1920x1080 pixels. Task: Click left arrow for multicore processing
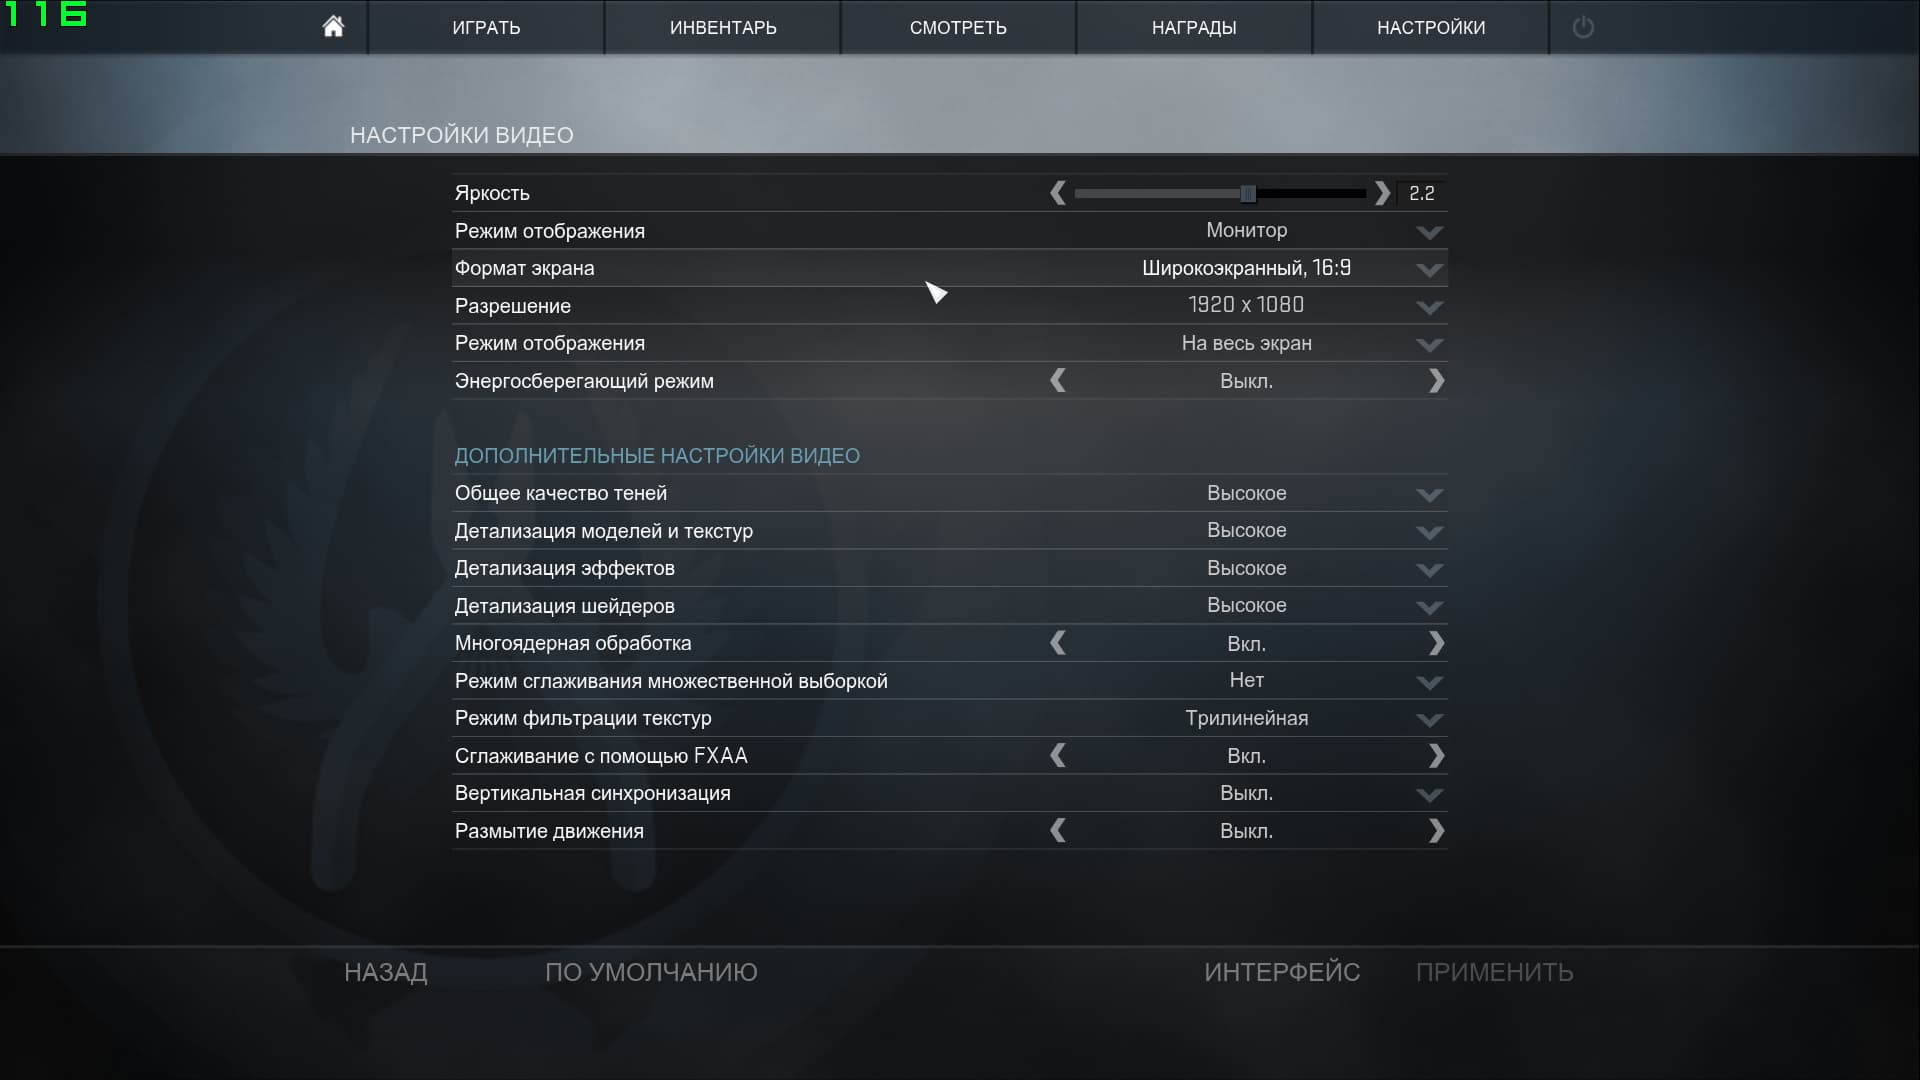pos(1058,643)
